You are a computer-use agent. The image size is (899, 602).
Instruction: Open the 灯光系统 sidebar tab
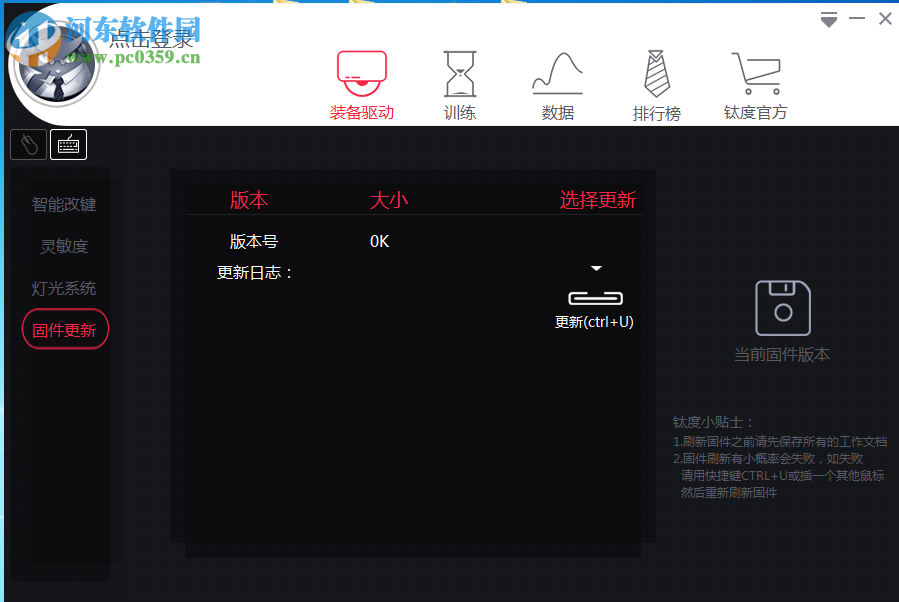click(x=64, y=288)
